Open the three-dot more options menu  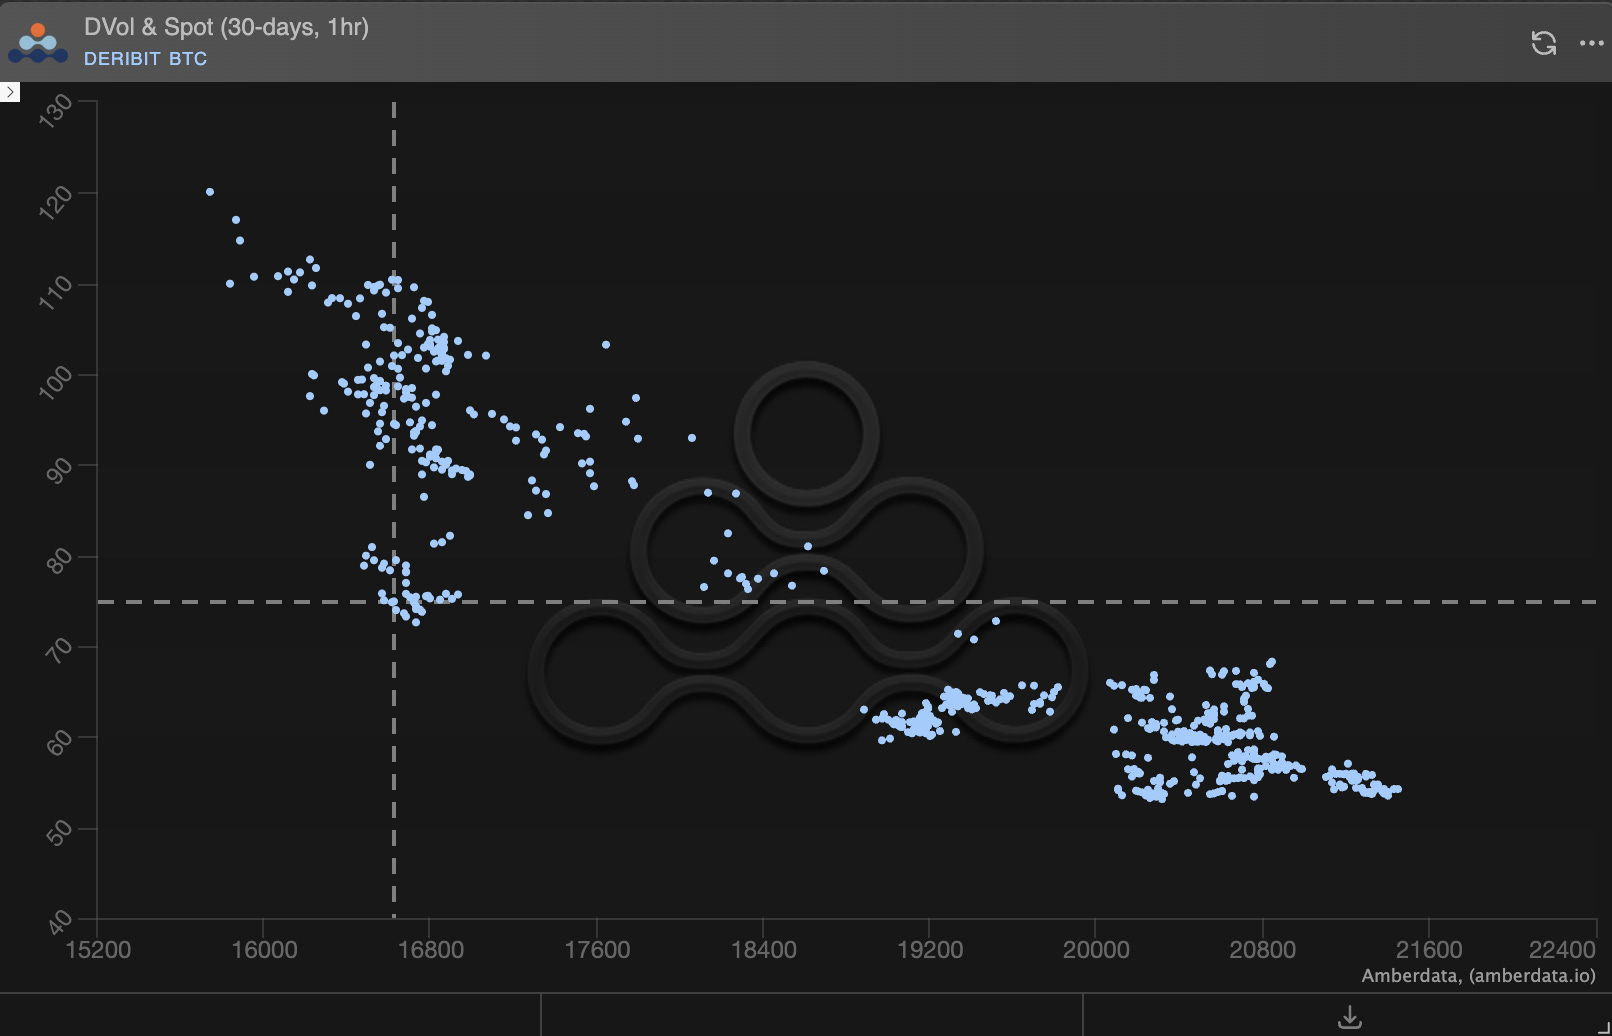click(x=1592, y=43)
